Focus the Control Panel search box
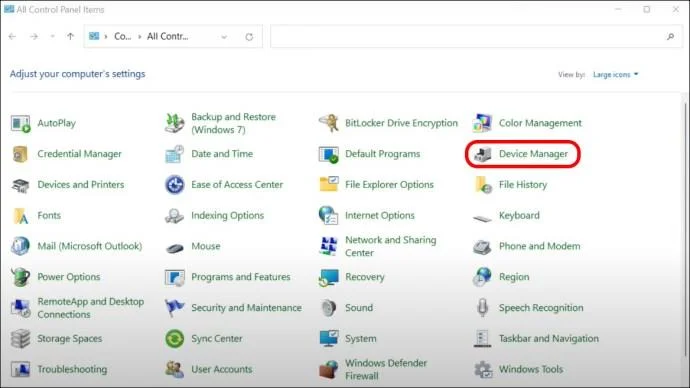The image size is (690, 388). click(476, 37)
